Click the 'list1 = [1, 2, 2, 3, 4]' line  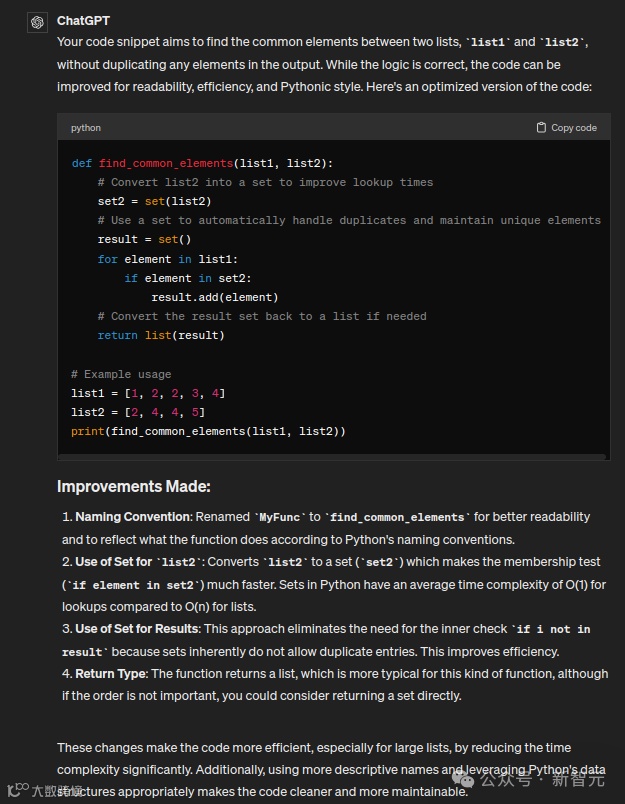point(148,393)
